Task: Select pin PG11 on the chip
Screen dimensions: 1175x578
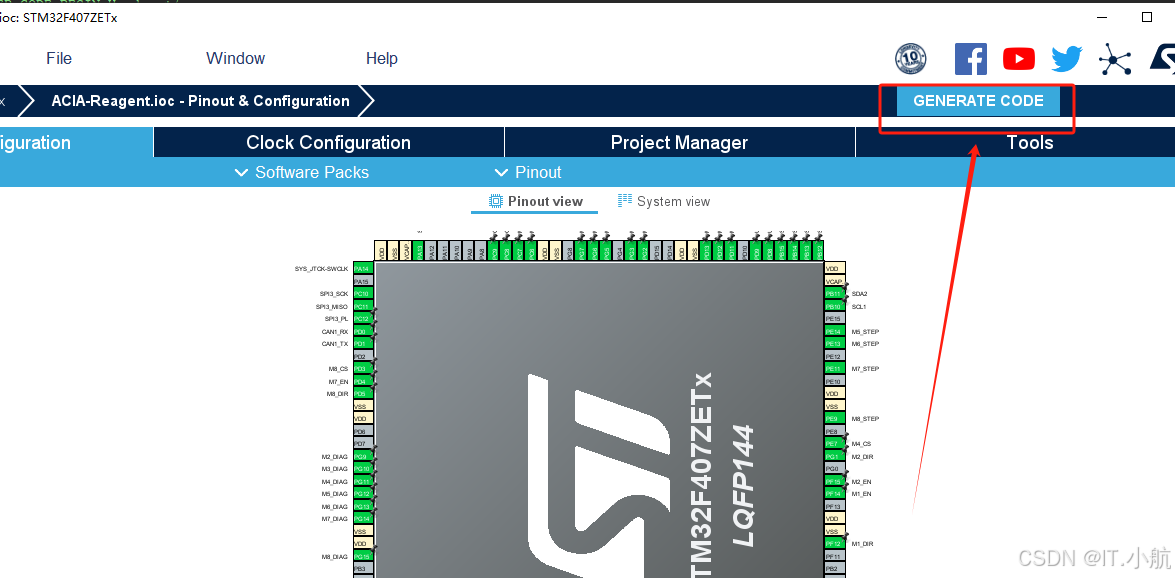Action: [x=363, y=481]
